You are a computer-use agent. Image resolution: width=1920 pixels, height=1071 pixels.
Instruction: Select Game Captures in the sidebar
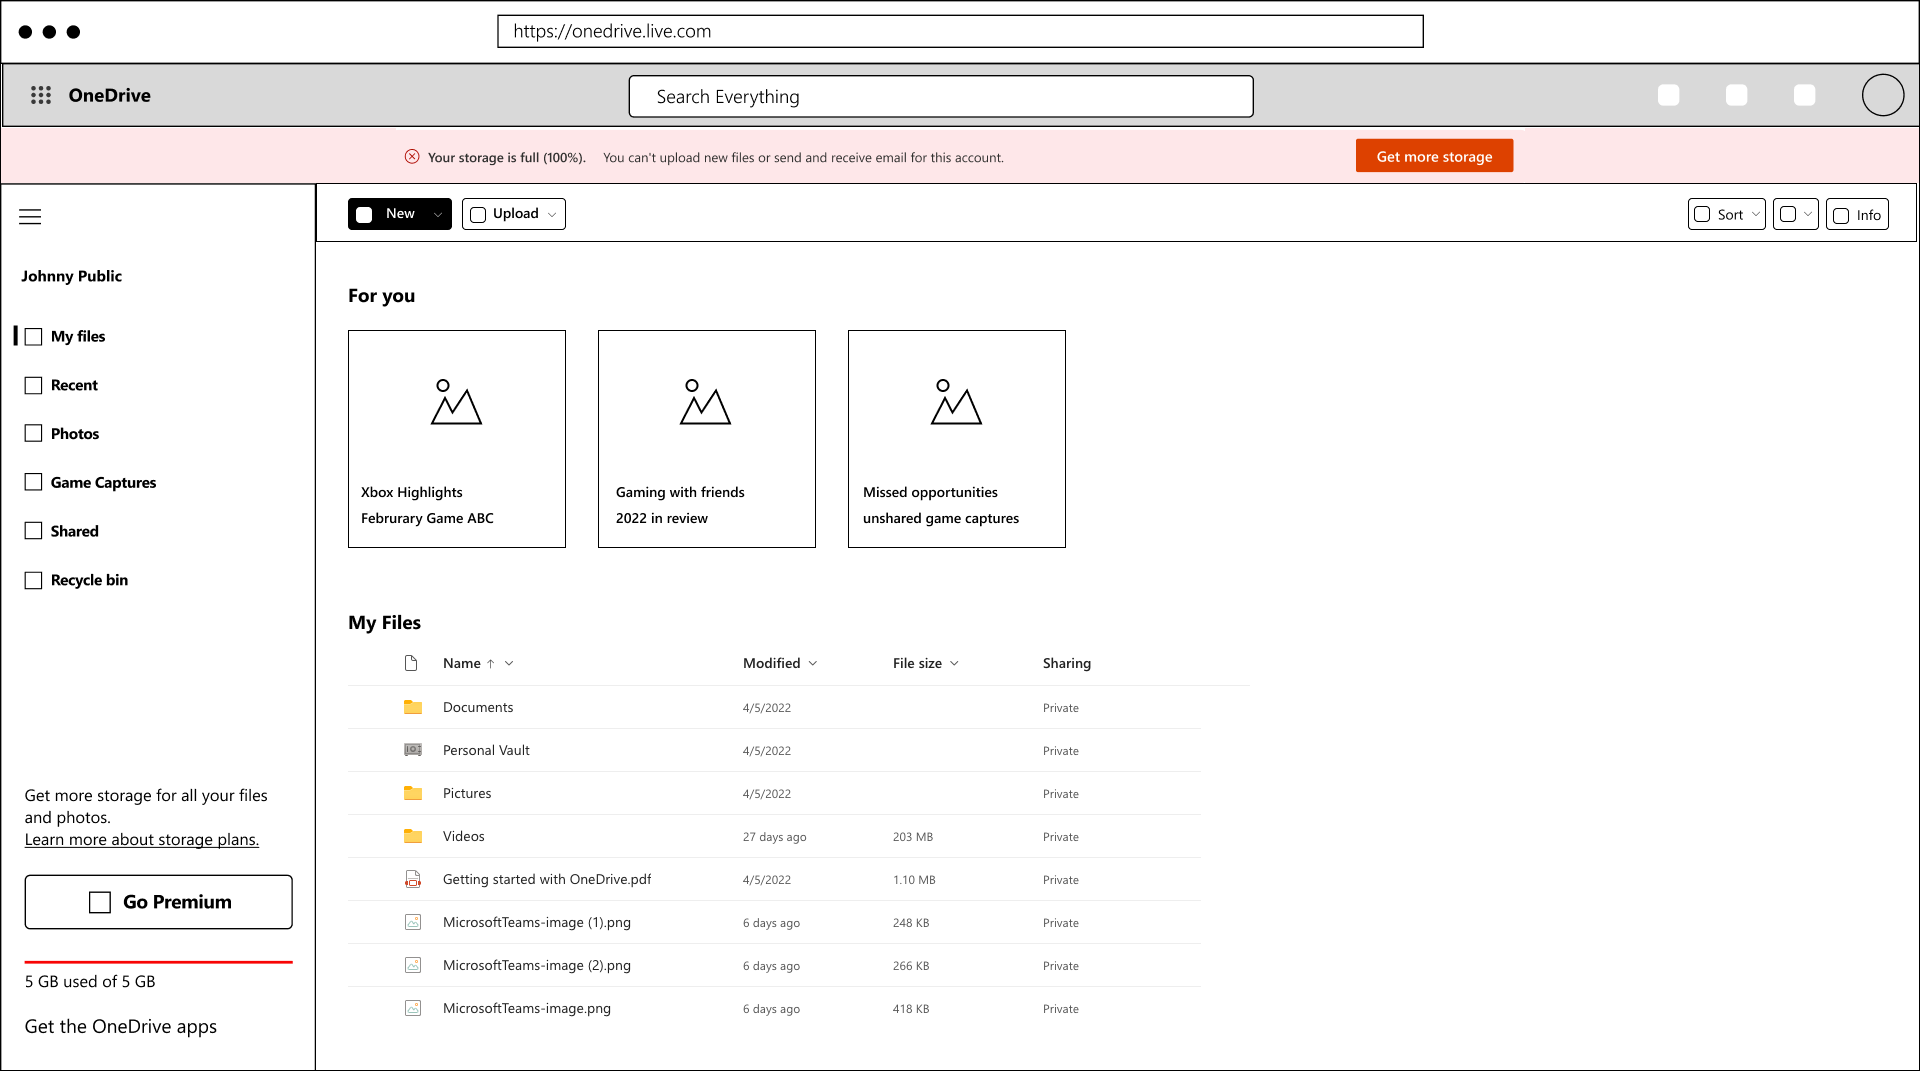point(104,483)
